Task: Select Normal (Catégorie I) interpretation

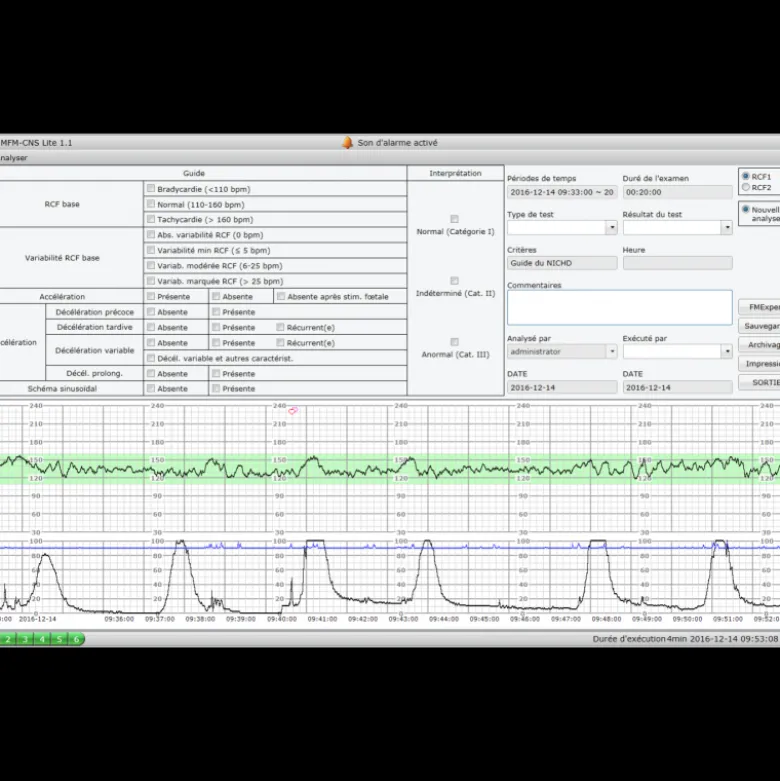Action: point(454,219)
